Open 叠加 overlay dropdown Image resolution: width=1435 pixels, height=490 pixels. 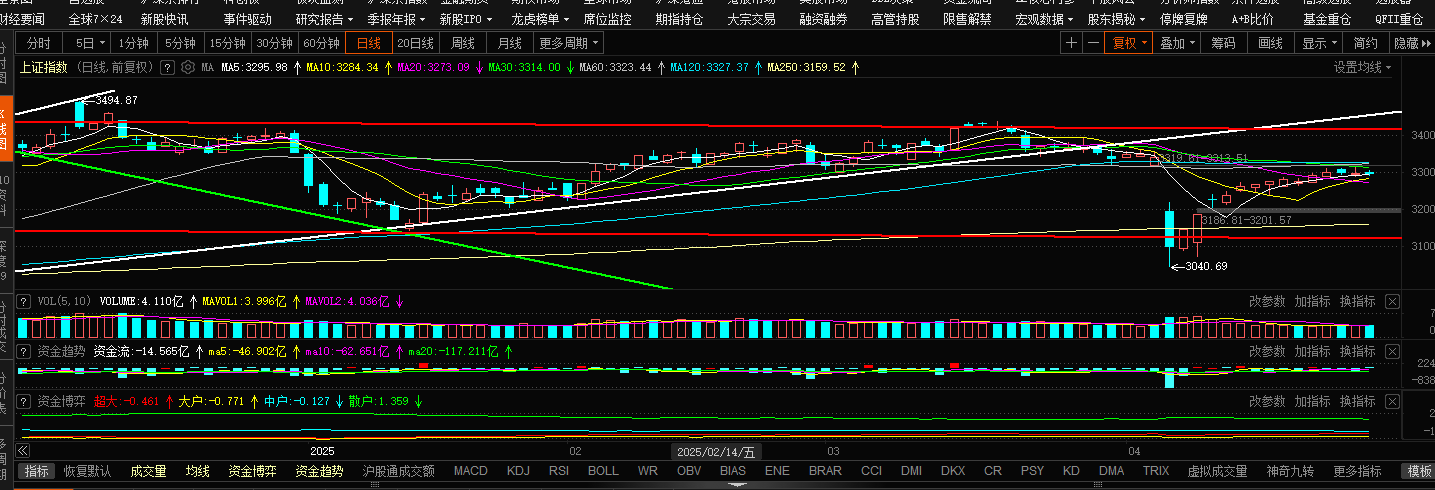point(1177,43)
